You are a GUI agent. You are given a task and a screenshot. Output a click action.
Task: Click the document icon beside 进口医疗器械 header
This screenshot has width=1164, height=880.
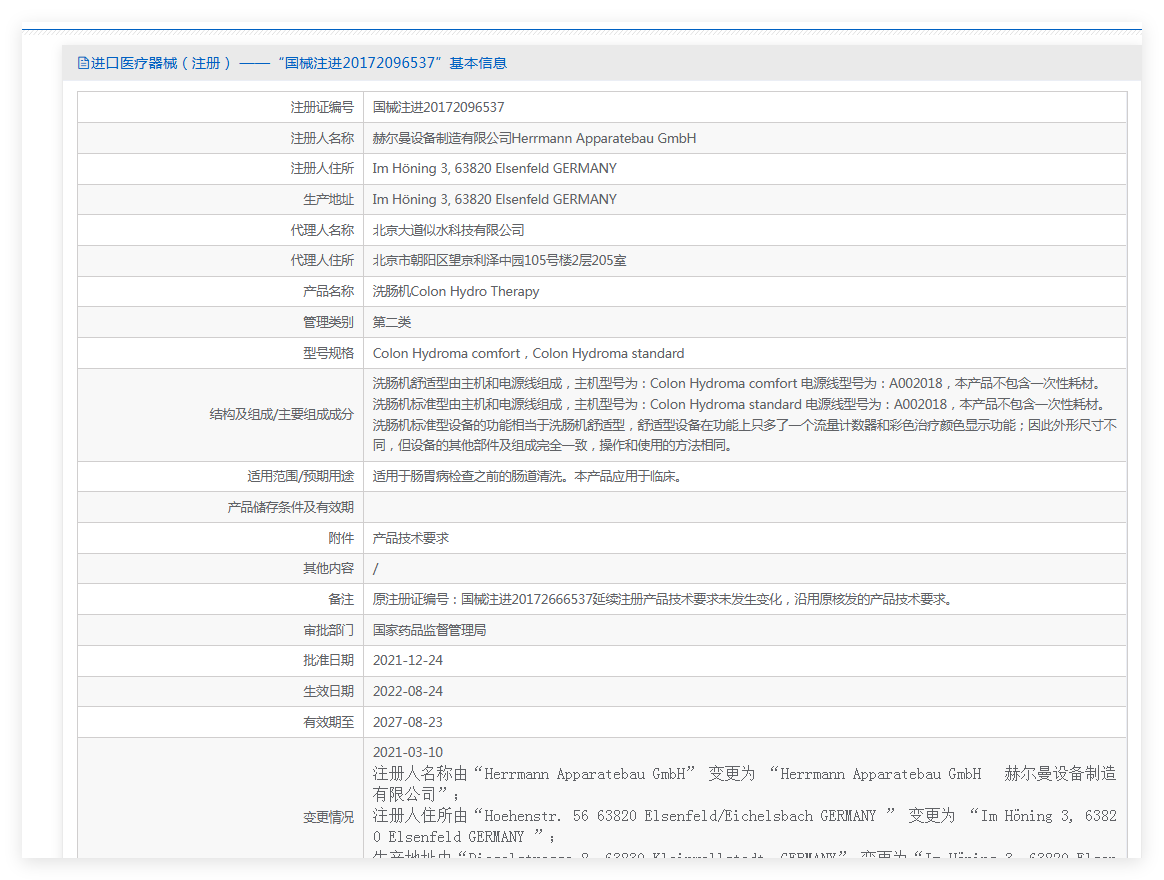click(x=83, y=63)
